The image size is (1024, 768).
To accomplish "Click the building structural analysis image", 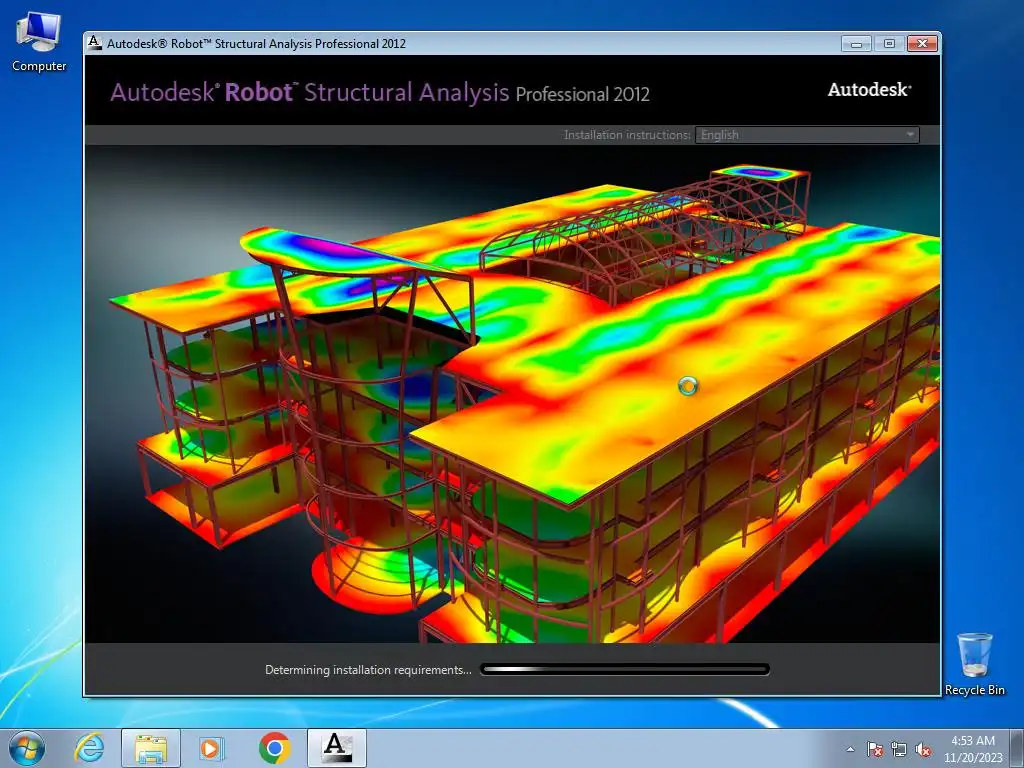I will coord(513,394).
